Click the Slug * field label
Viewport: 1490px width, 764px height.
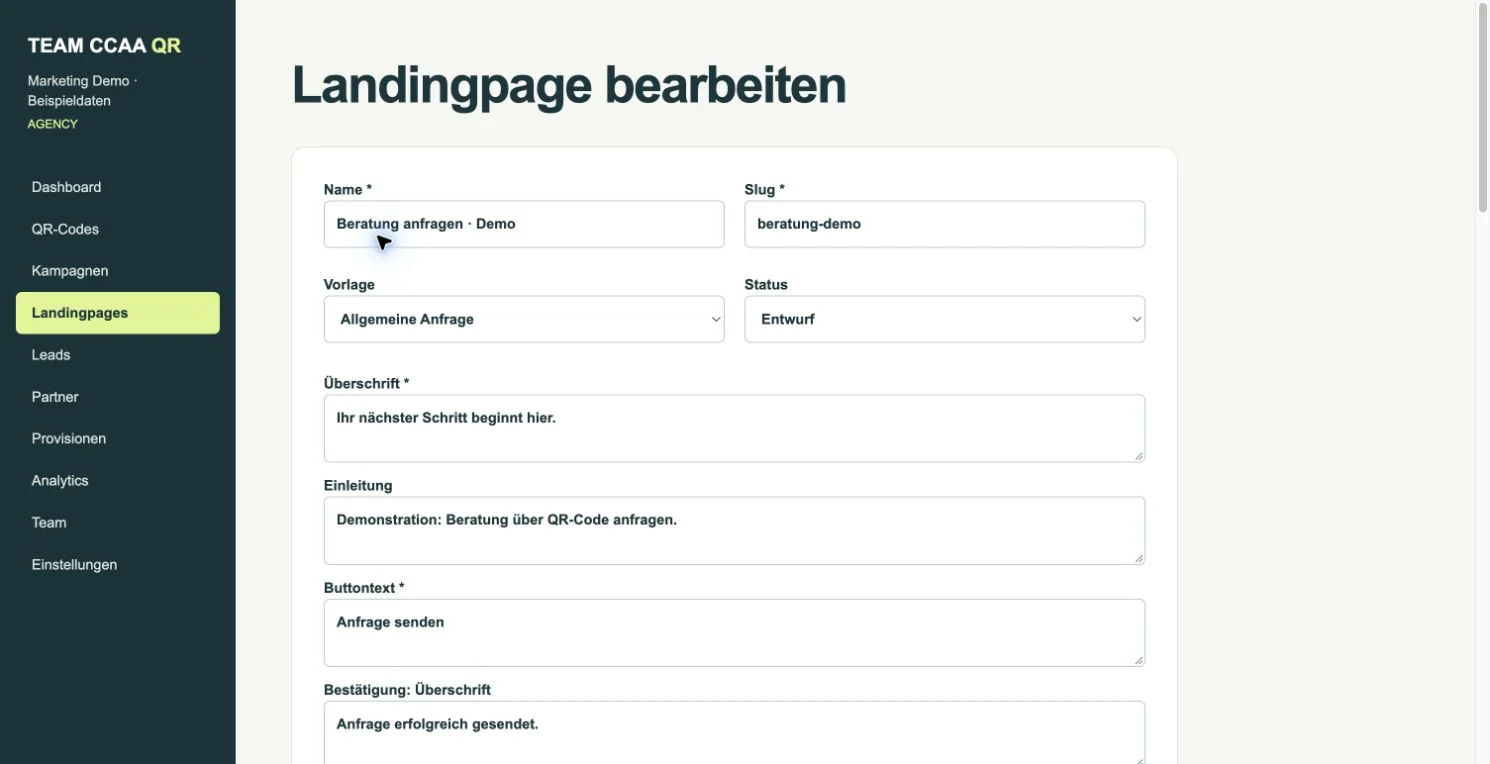765,189
